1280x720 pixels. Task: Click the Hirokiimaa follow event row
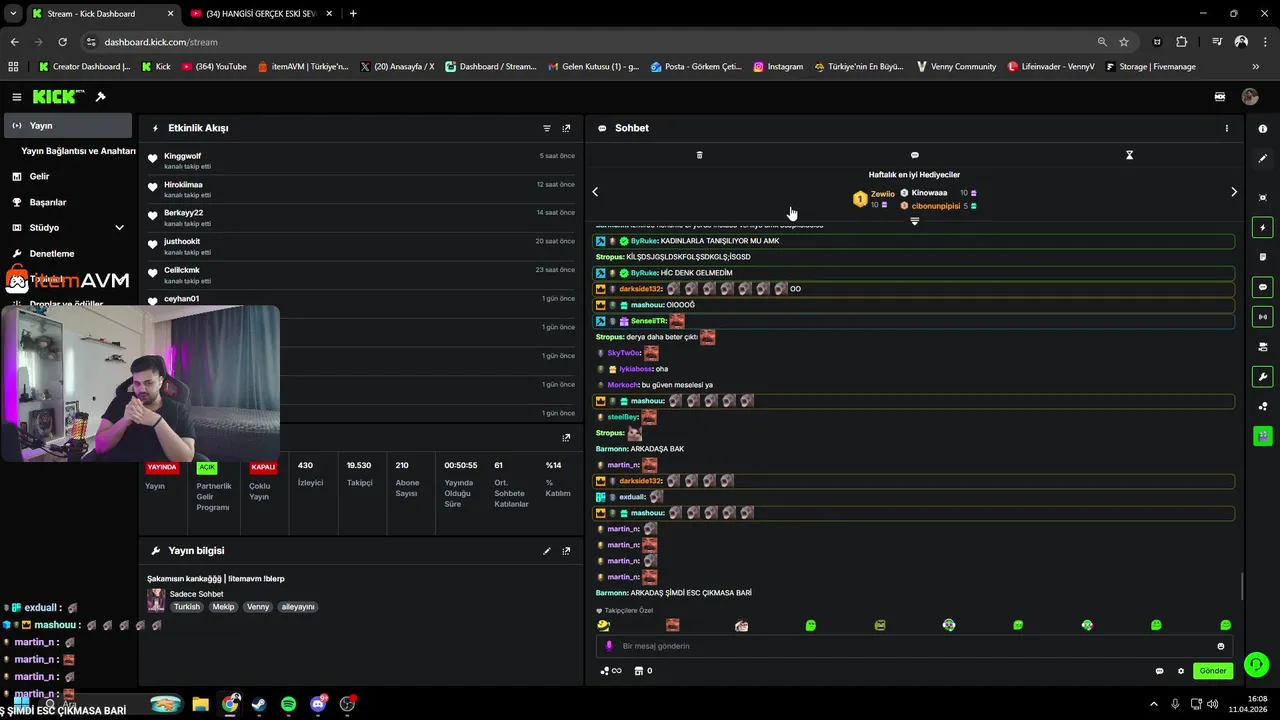[x=361, y=189]
